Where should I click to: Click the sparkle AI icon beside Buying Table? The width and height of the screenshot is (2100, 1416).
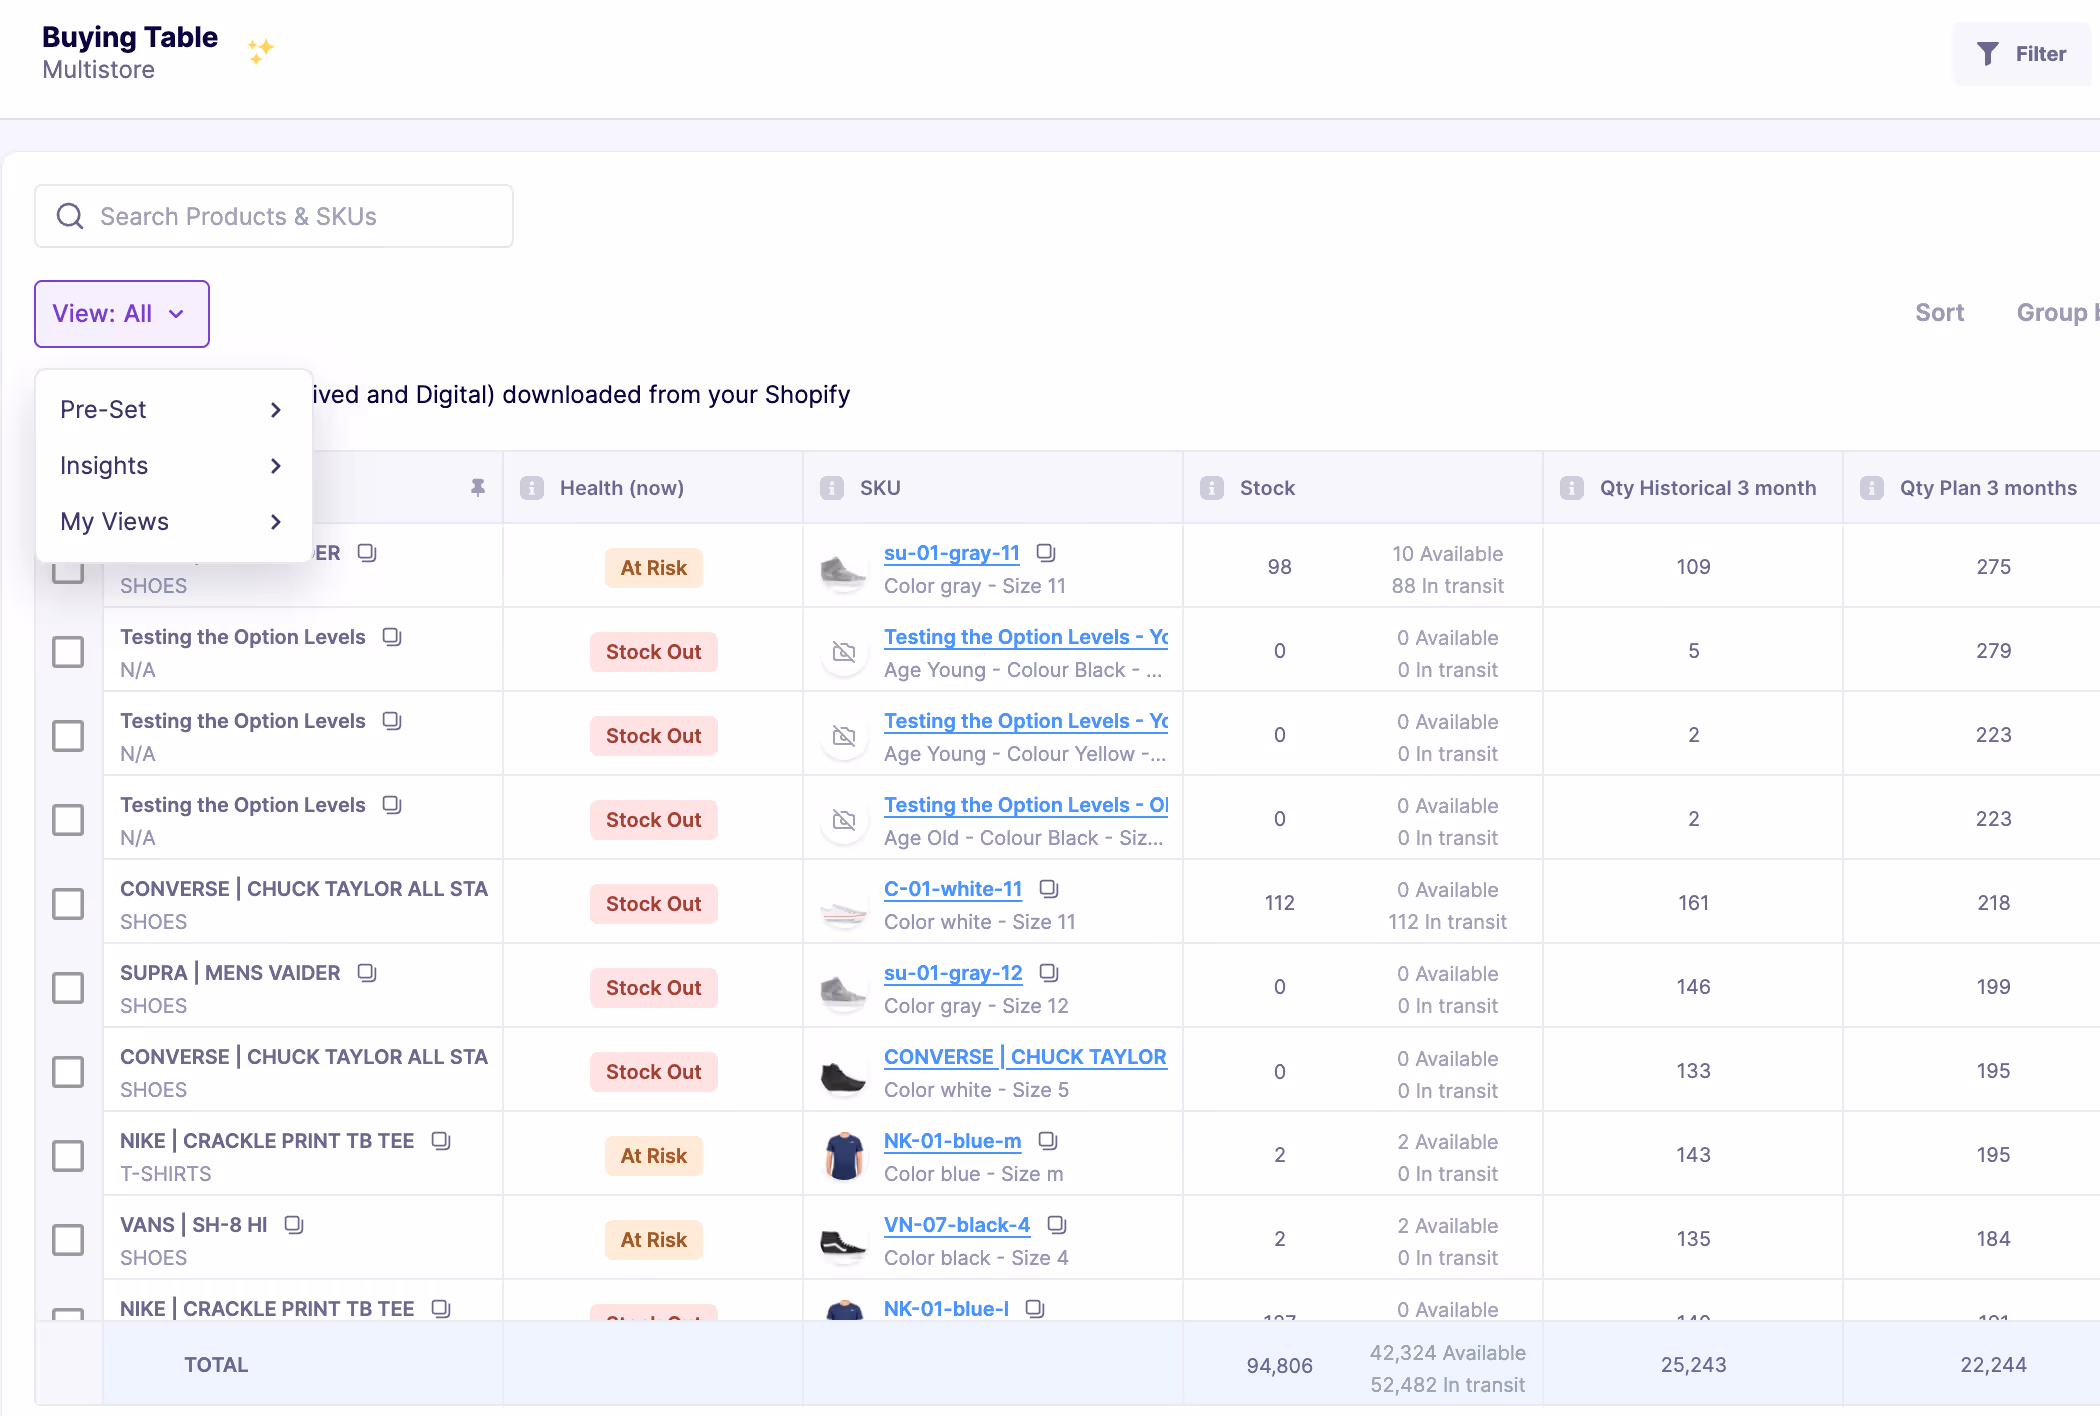click(260, 50)
